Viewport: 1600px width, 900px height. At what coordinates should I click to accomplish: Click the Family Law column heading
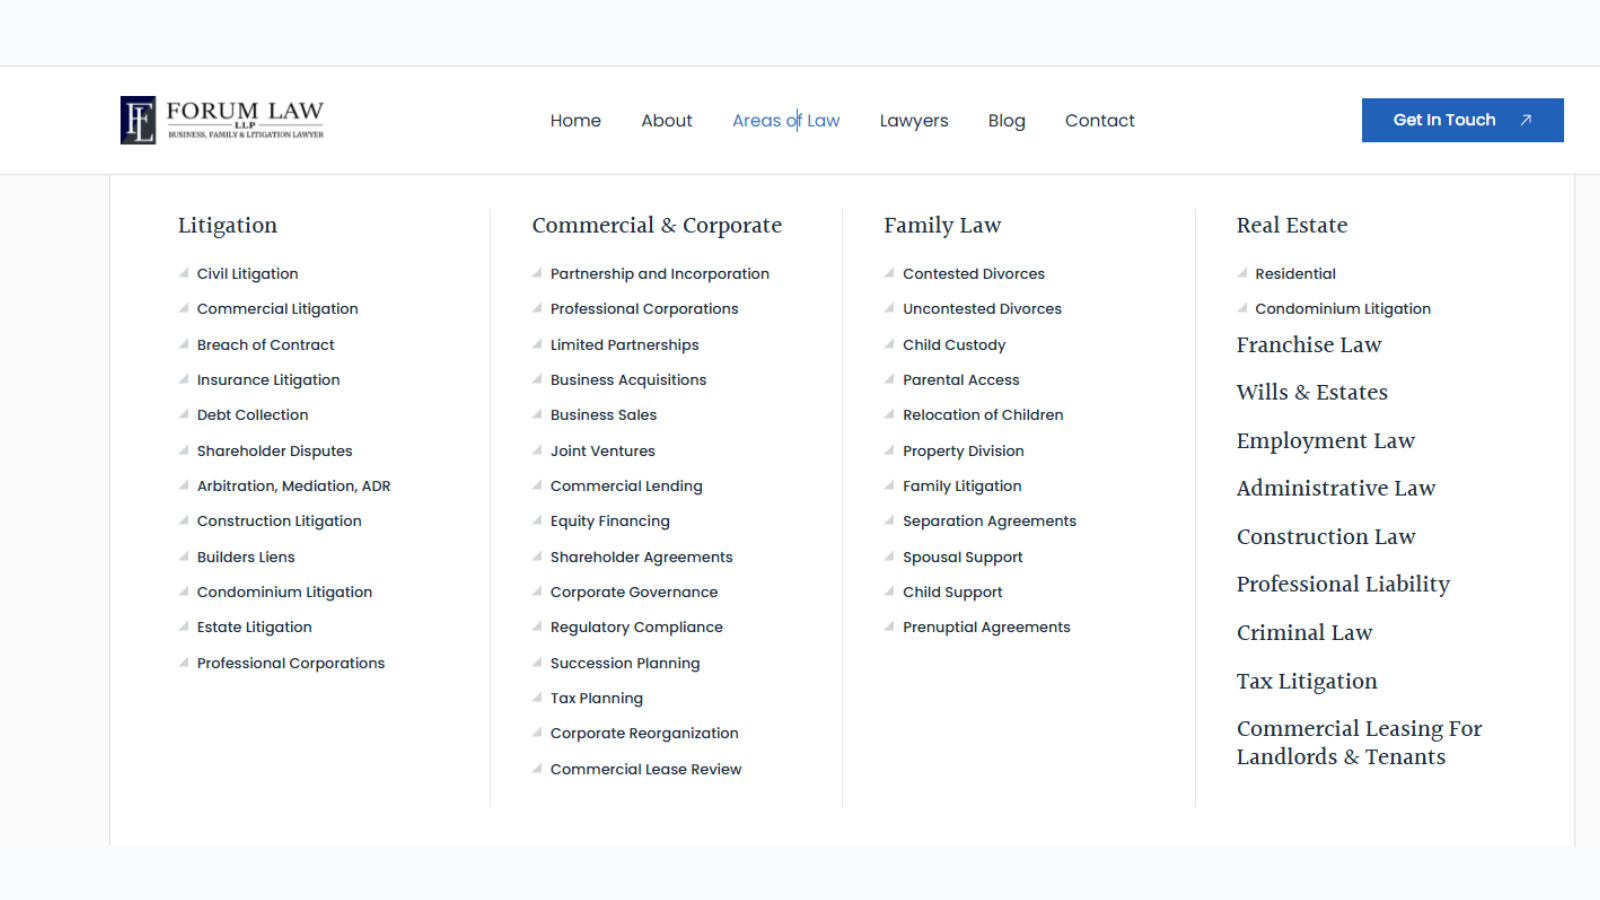click(942, 226)
